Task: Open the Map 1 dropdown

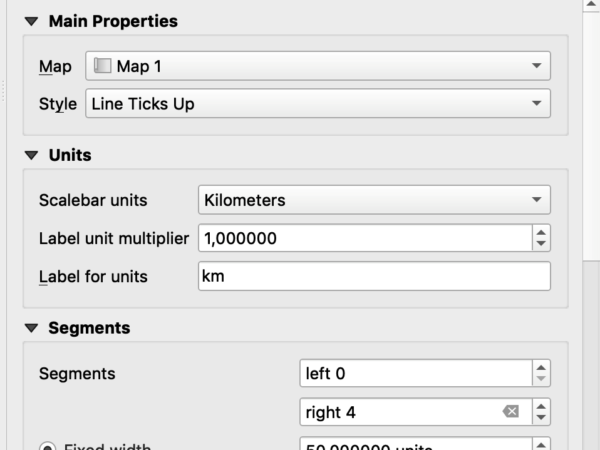Action: (318, 66)
